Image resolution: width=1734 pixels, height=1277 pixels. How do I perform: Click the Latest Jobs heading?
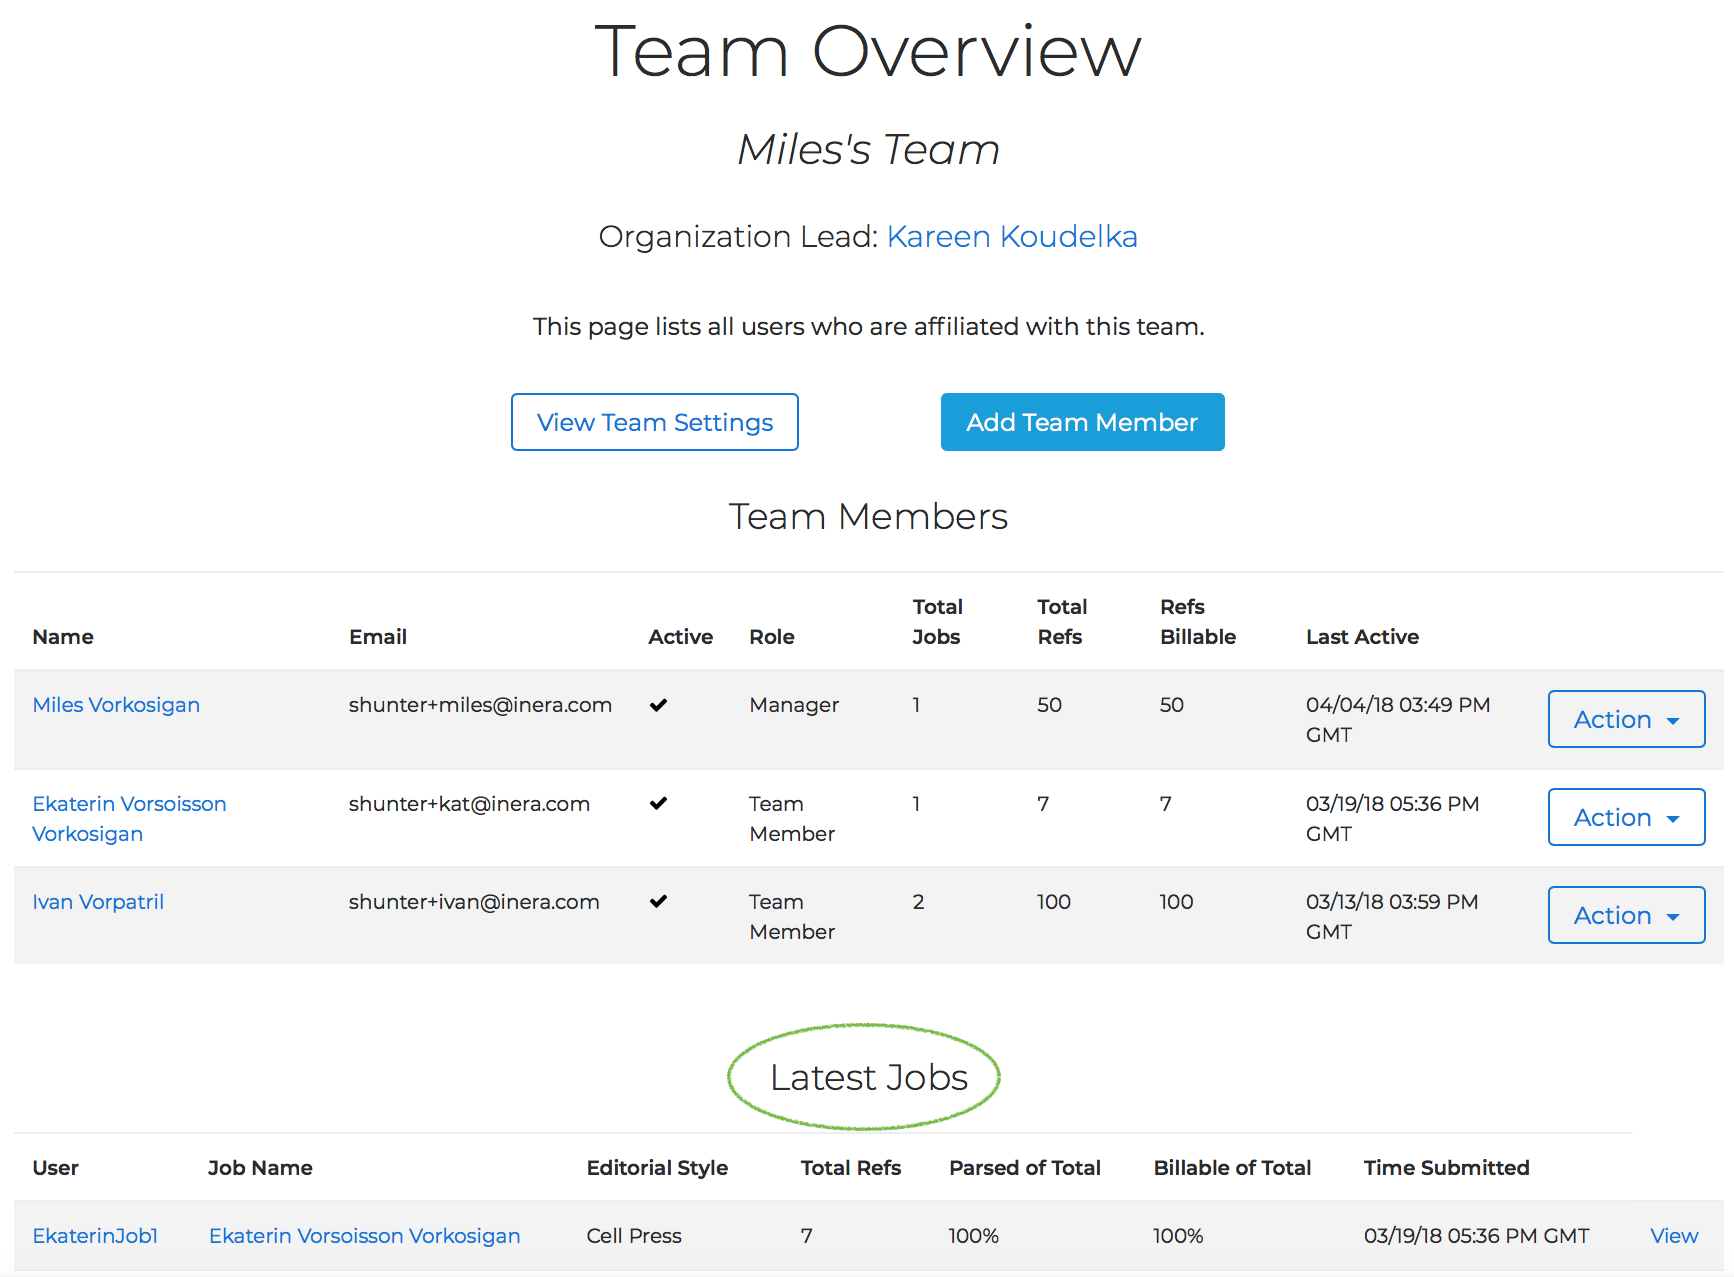(x=868, y=1078)
